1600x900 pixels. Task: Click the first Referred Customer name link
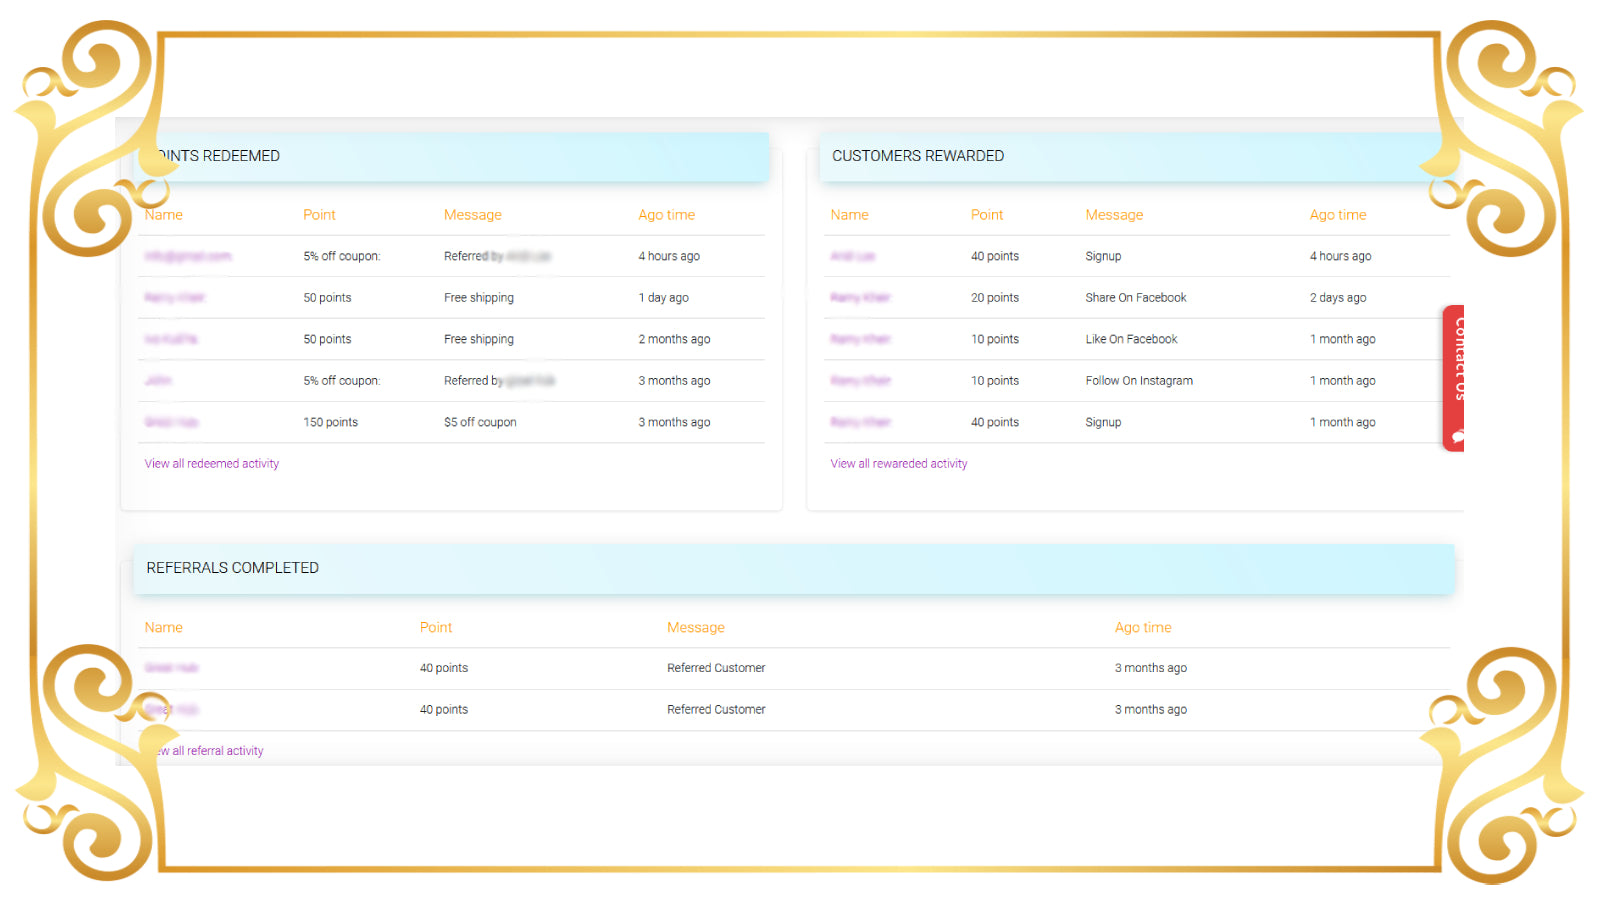(x=171, y=668)
